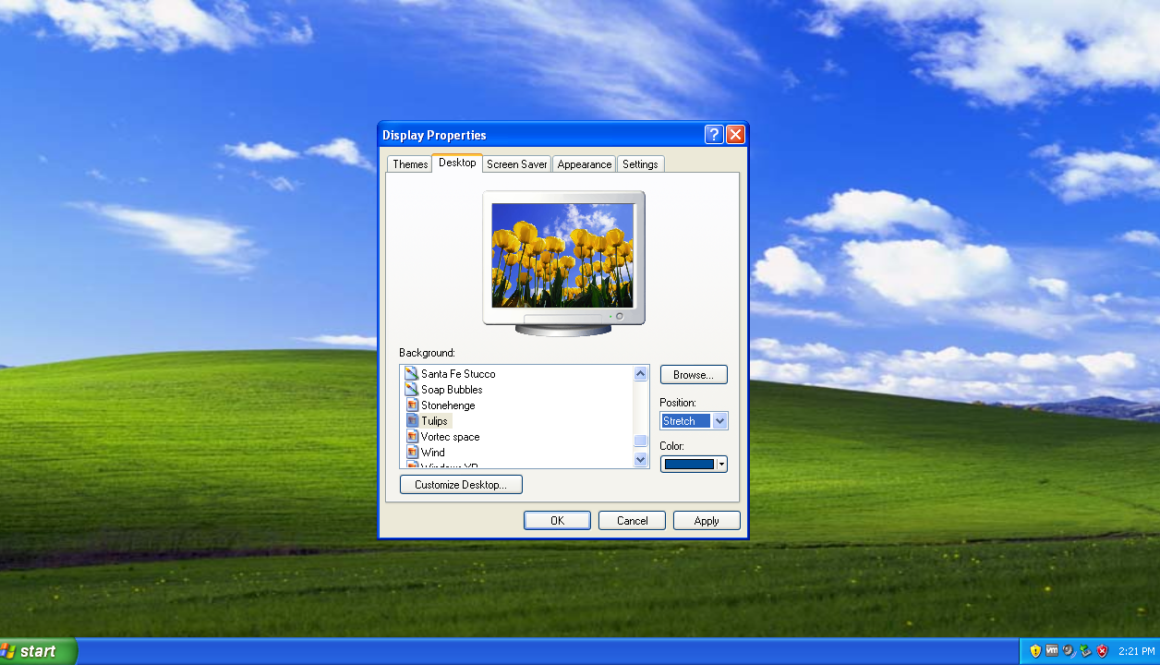The image size is (1160, 665).
Task: Click the Santa Fe Stucco file icon
Action: [x=411, y=374]
